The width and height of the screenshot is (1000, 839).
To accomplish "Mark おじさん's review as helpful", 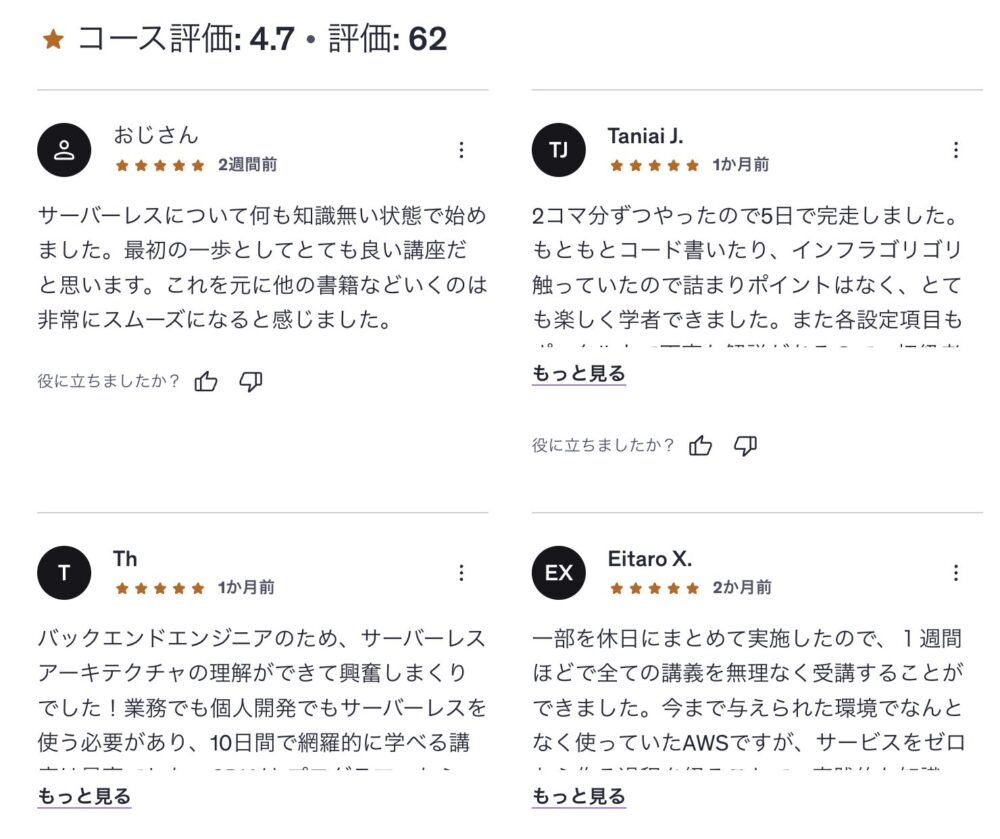I will coord(206,381).
